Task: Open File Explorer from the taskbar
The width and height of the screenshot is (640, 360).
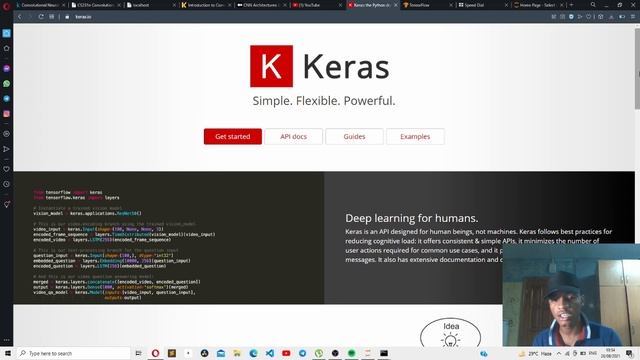Action: click(x=237, y=353)
